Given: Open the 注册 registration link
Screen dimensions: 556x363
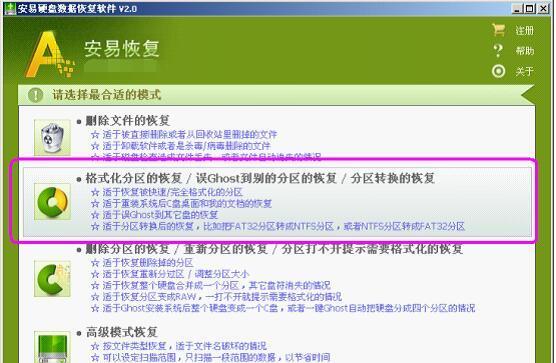Looking at the screenshot, I should (525, 31).
